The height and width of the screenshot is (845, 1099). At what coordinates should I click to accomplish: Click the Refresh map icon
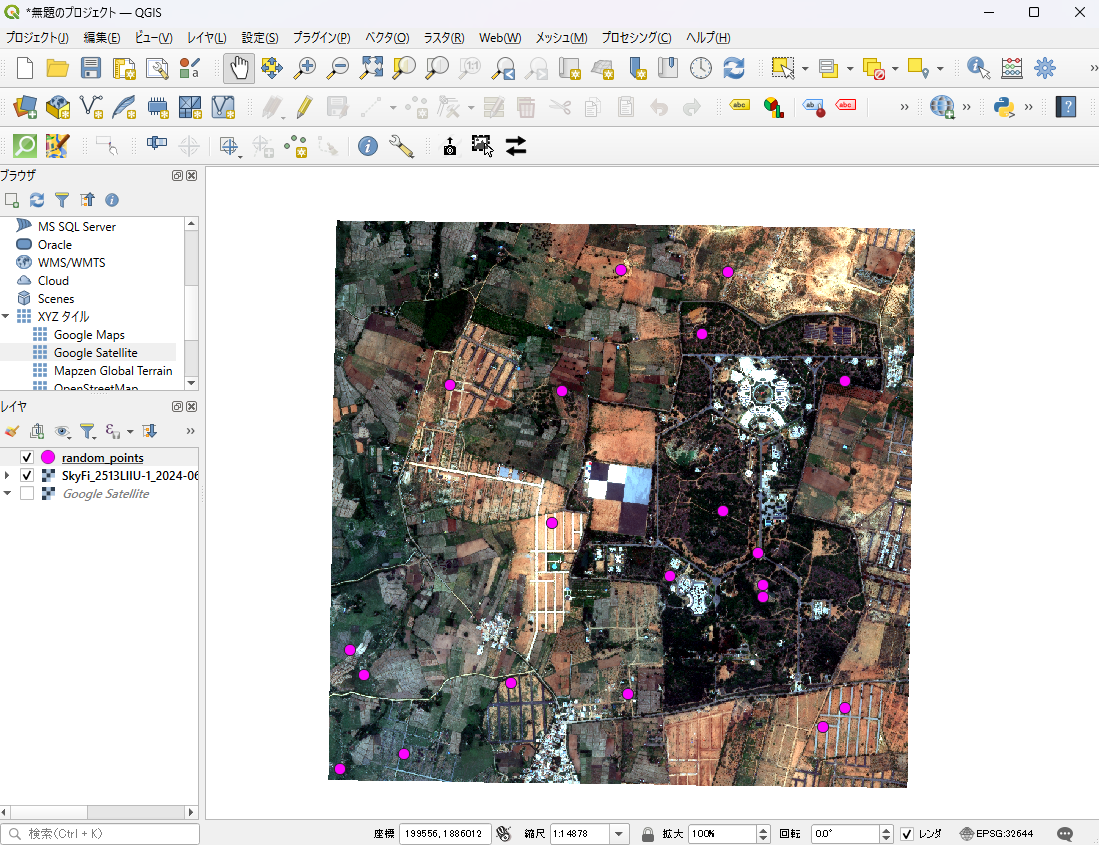[734, 68]
